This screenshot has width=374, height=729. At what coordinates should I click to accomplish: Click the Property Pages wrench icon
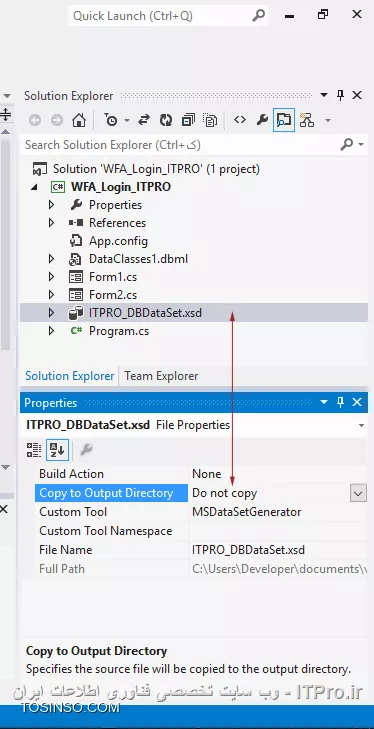click(86, 450)
